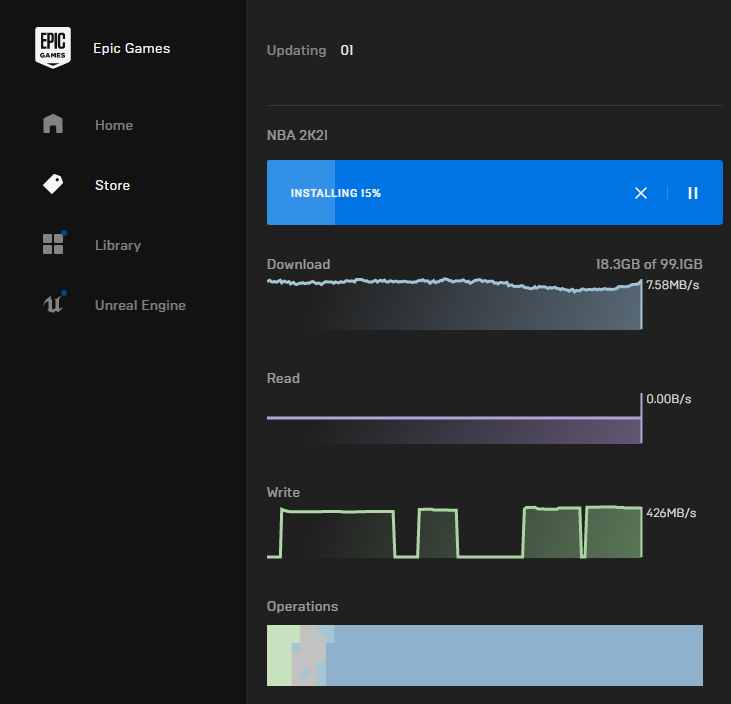
Task: Switch to the Library menu label
Action: pos(118,245)
